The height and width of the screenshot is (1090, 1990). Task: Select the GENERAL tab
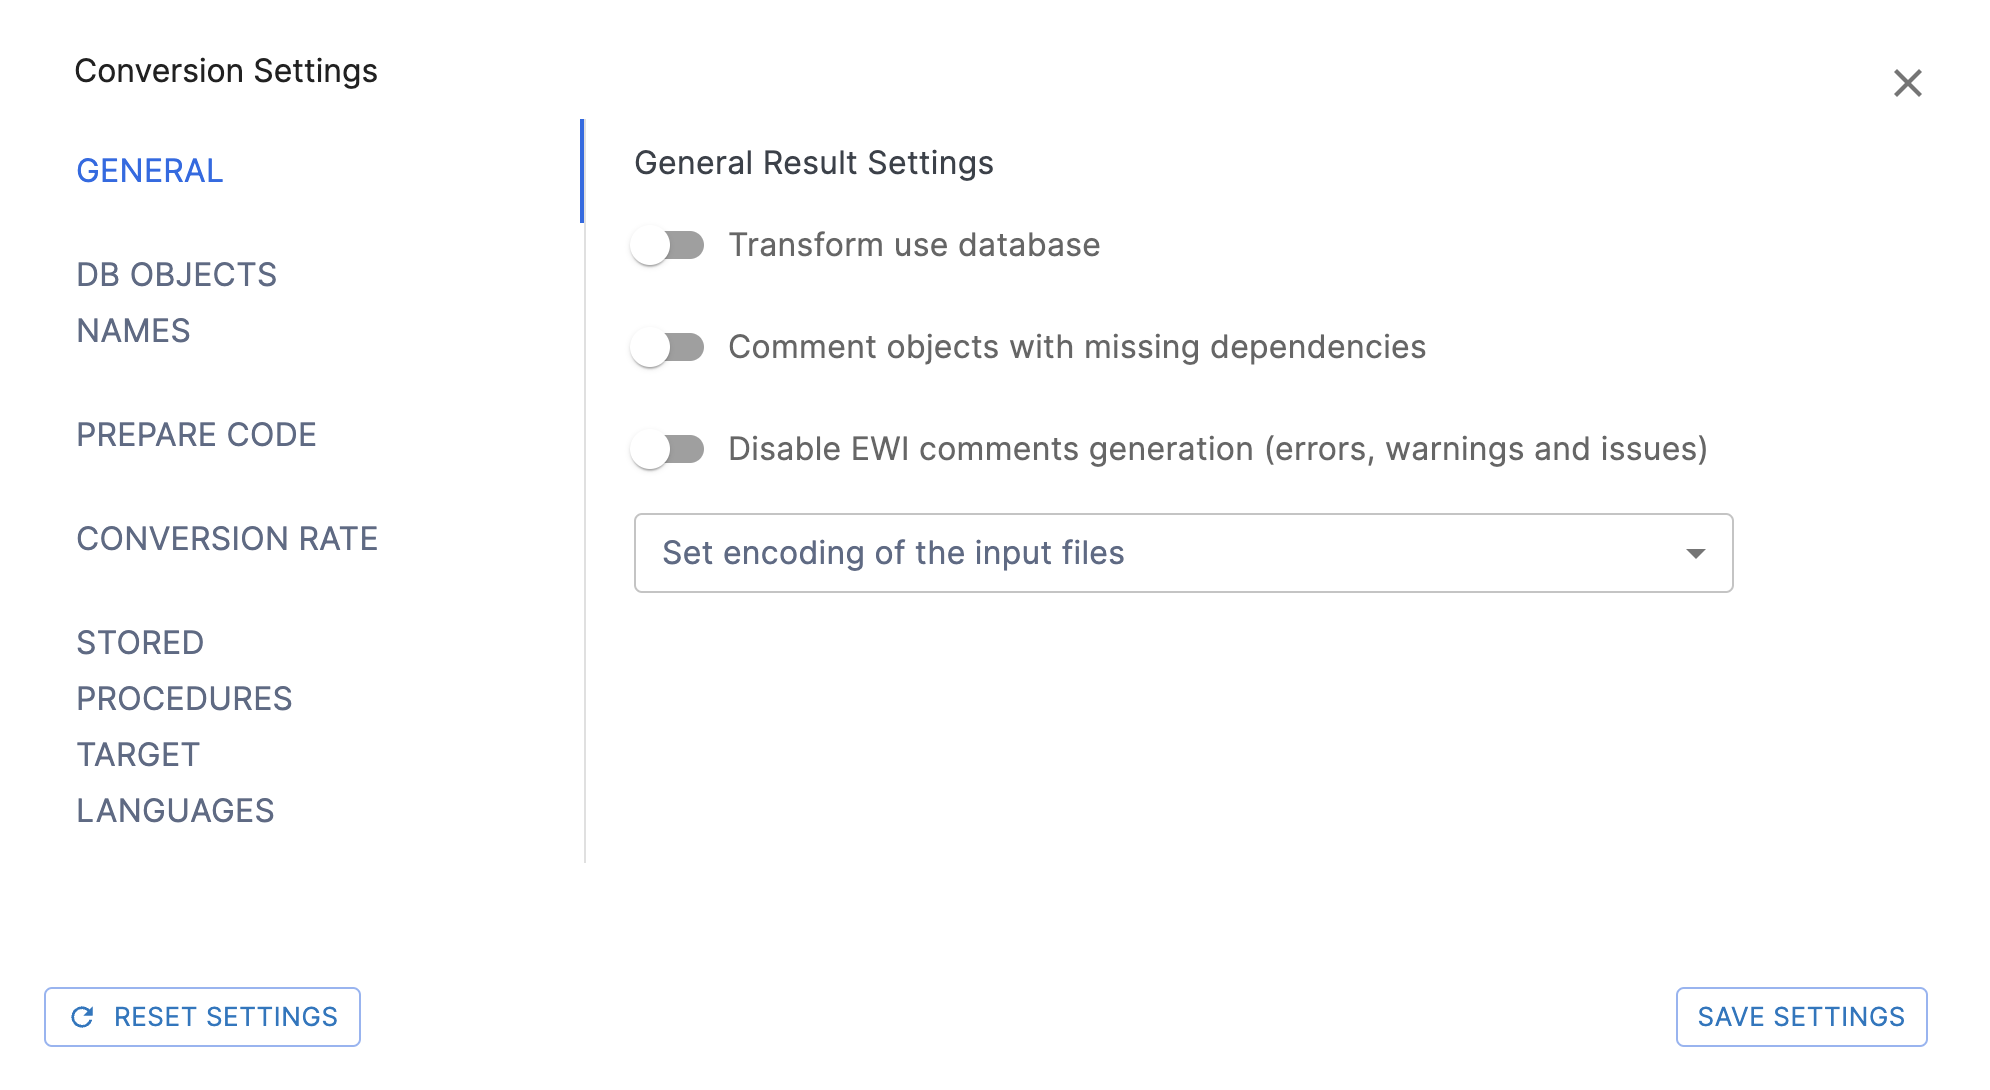[x=150, y=171]
